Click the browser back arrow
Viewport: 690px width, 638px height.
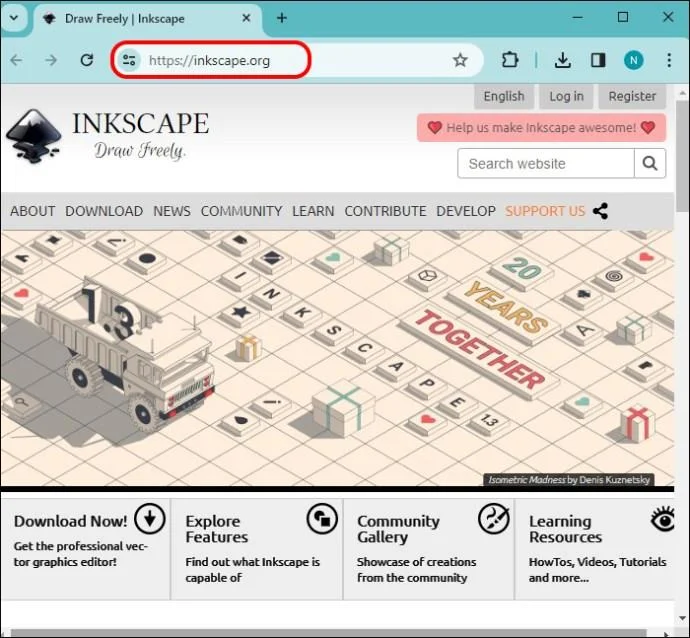pos(17,60)
